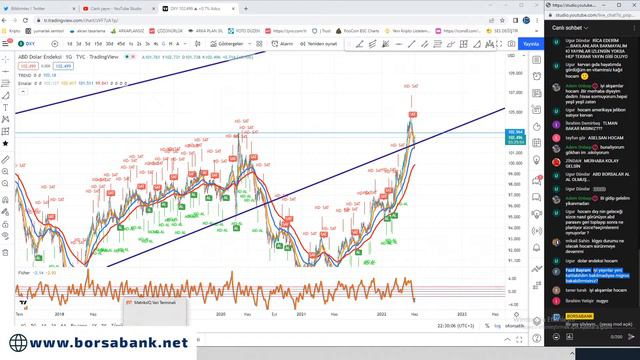This screenshot has width=640, height=360.
Task: Select the 15d timeframe interval
Action: pyautogui.click(x=98, y=44)
